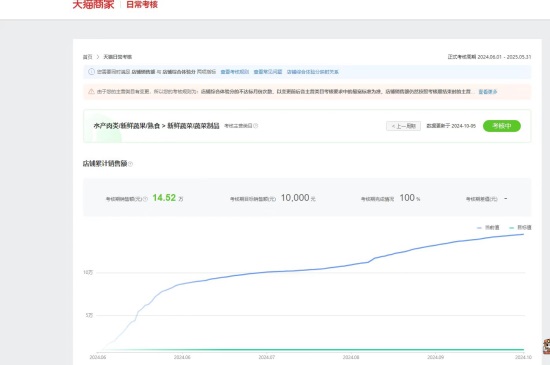The width and height of the screenshot is (550, 365).
Task: Toggle the 目标值 green legend series
Action: [520, 228]
